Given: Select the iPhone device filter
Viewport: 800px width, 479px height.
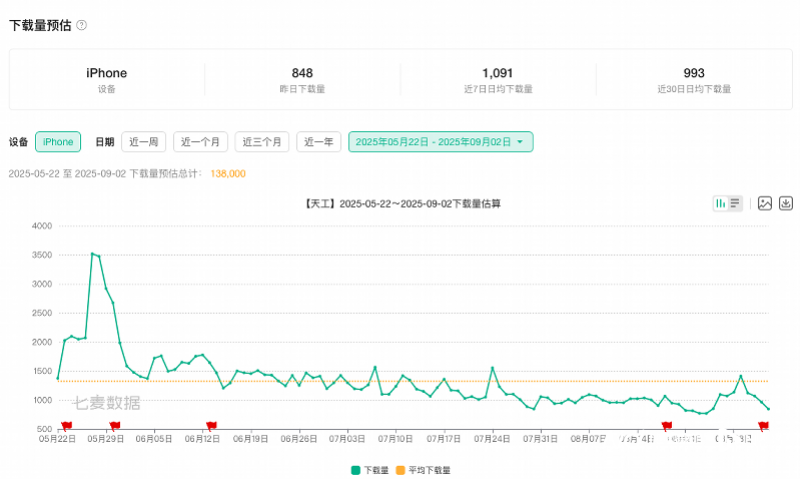Looking at the screenshot, I should [x=58, y=142].
